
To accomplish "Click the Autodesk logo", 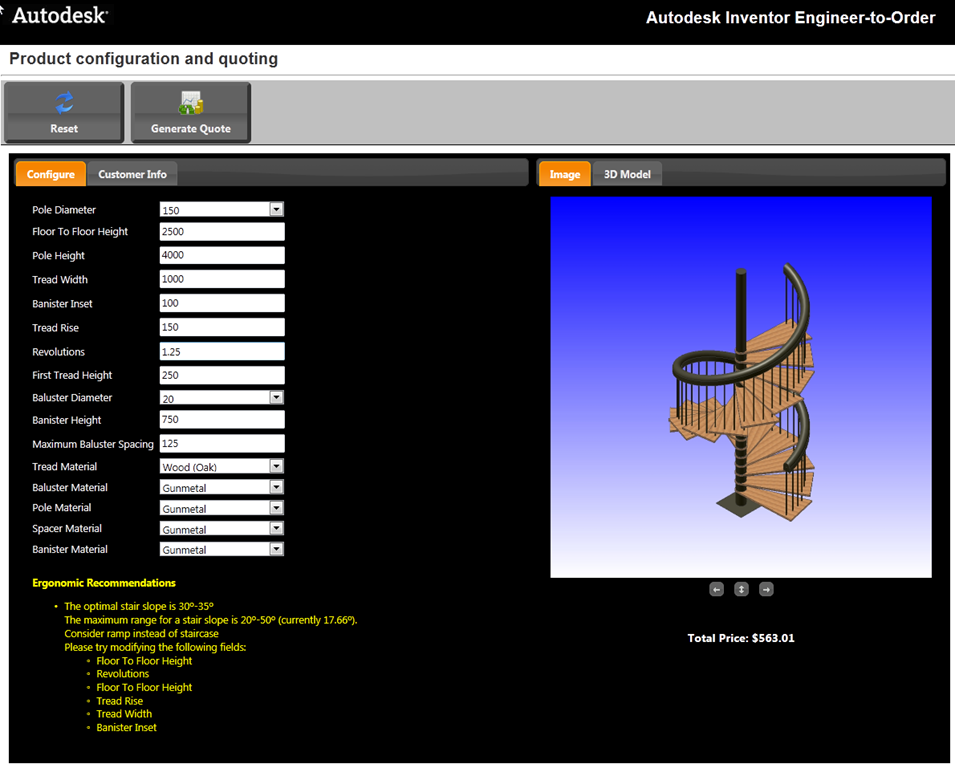I will coord(58,16).
